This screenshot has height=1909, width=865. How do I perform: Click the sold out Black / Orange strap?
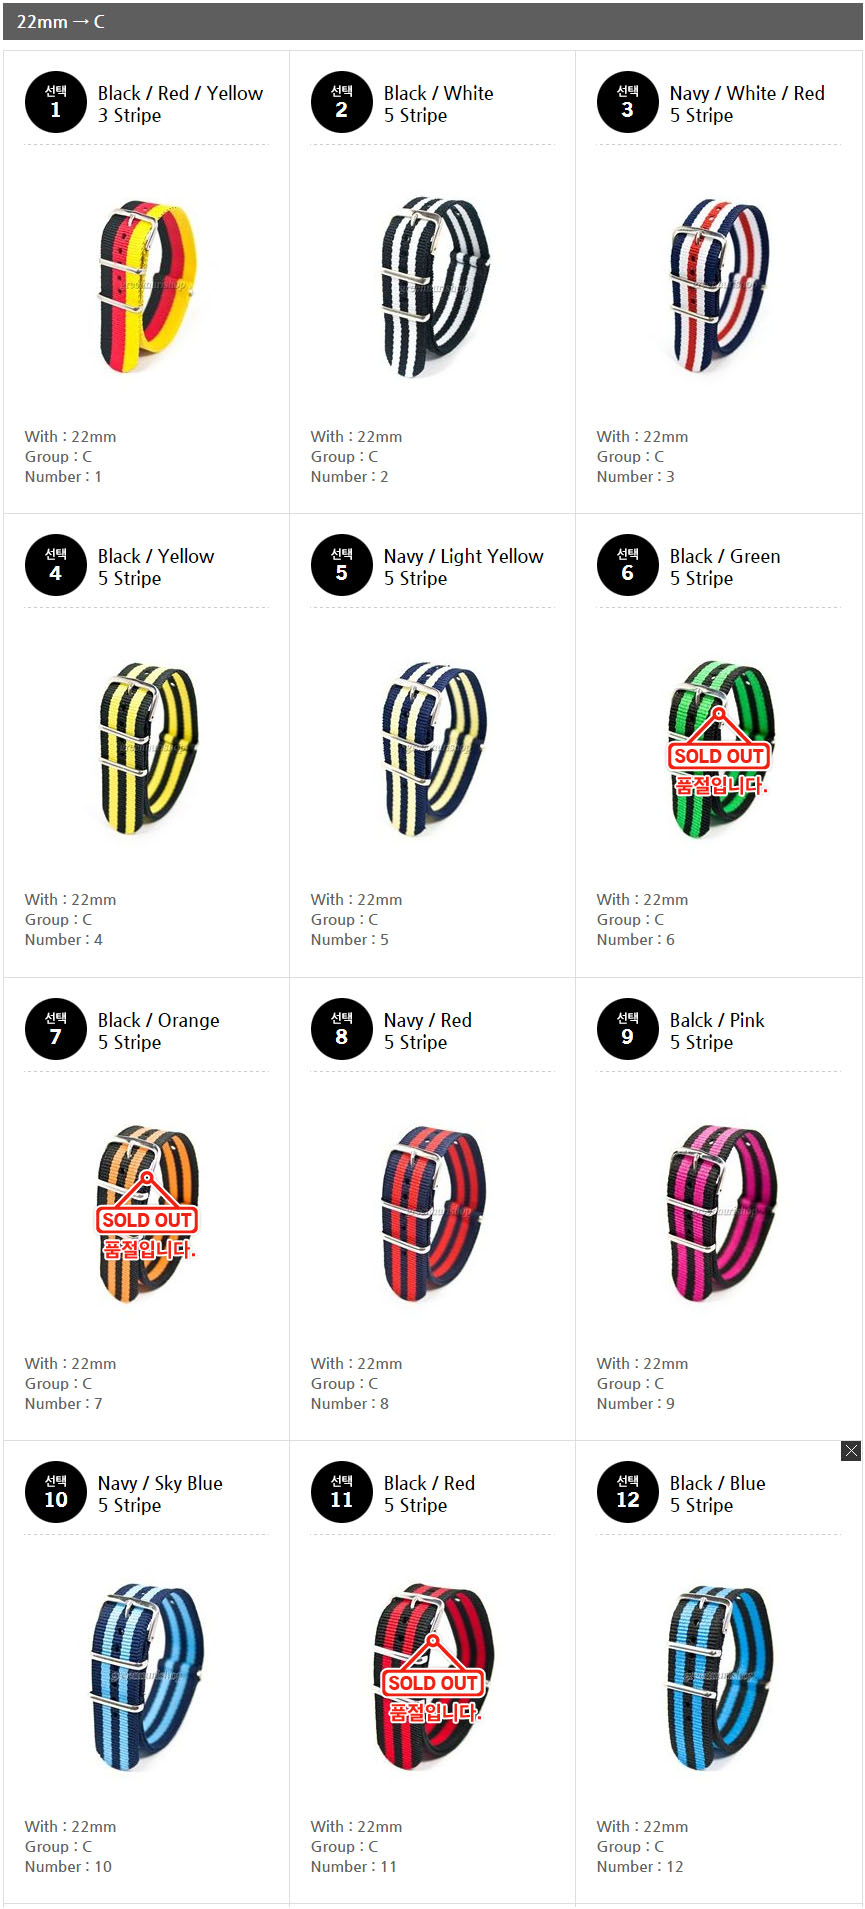point(147,1214)
